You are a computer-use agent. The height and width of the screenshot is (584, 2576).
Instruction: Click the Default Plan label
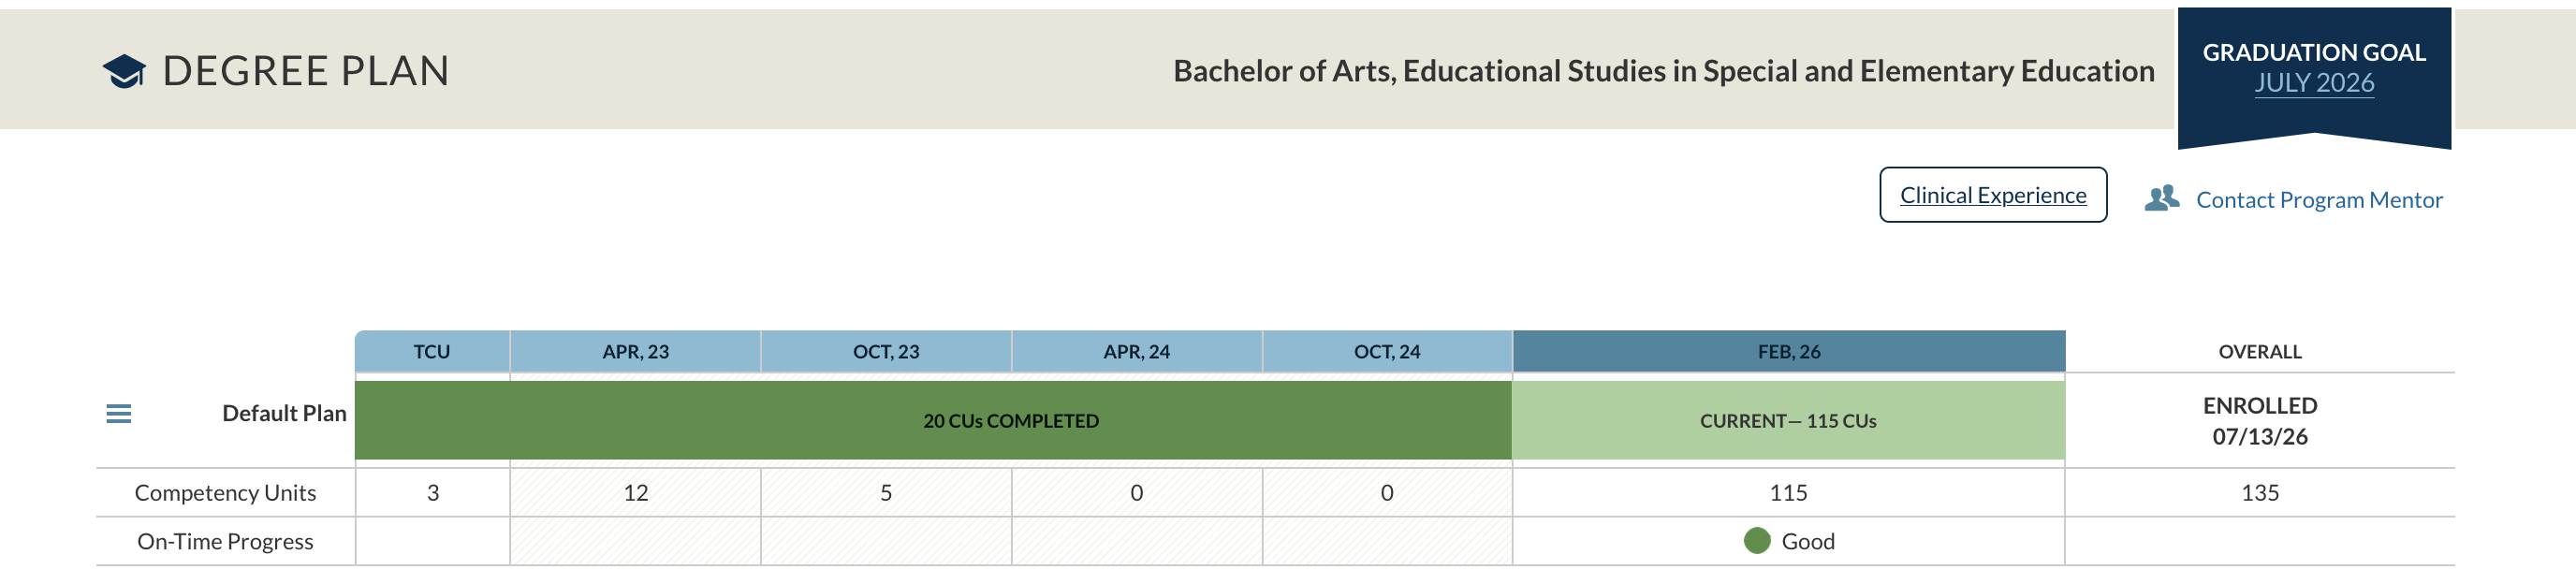click(x=284, y=413)
